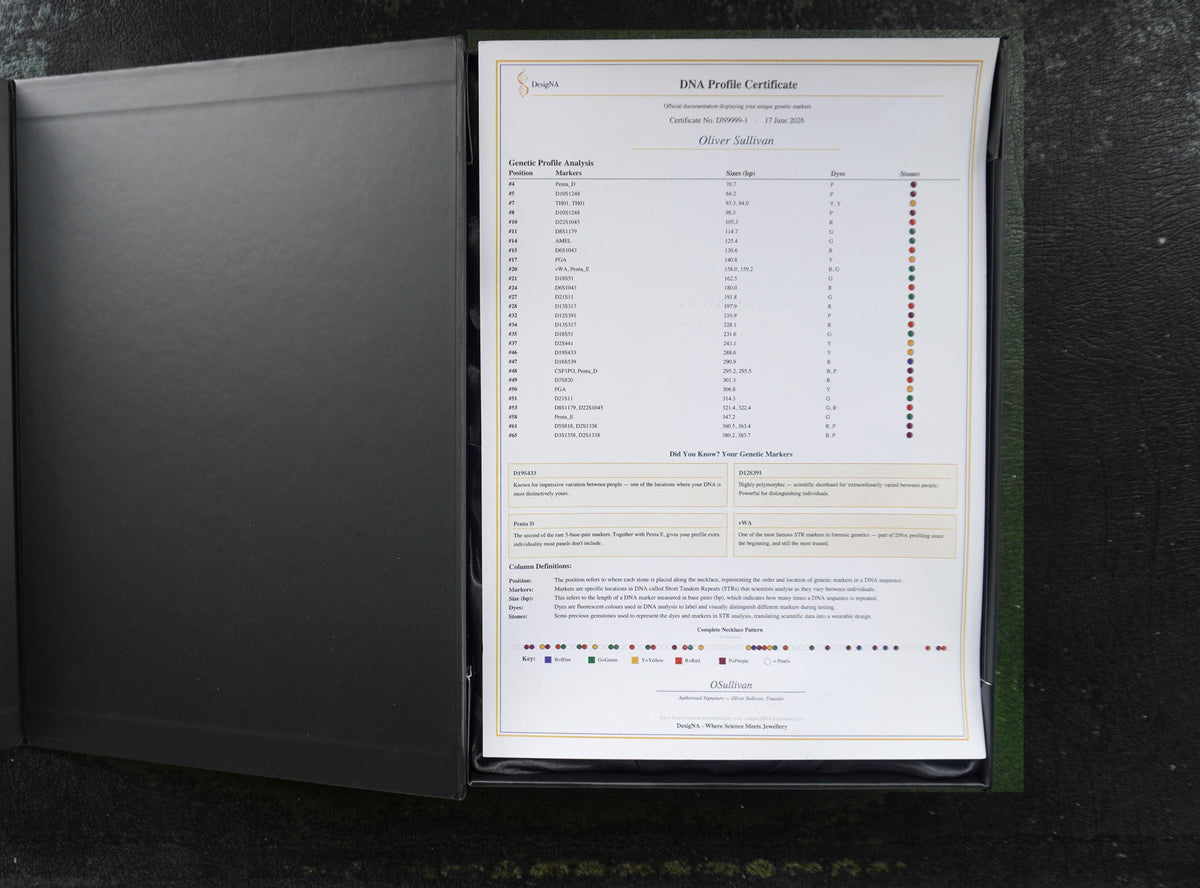Click the purple stone dot in row #4

coord(913,185)
